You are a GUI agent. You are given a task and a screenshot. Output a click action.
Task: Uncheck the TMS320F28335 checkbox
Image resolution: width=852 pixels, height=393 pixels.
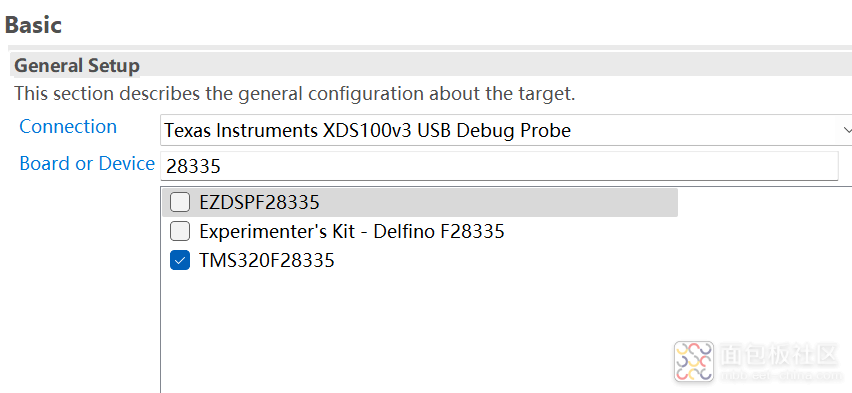180,260
